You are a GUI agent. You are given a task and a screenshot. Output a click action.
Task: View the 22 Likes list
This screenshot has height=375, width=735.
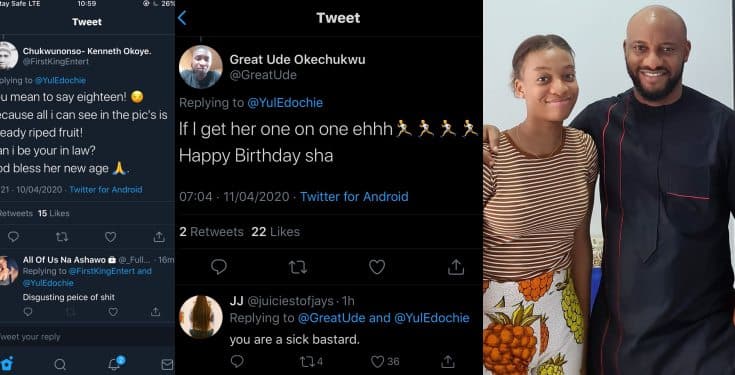276,232
